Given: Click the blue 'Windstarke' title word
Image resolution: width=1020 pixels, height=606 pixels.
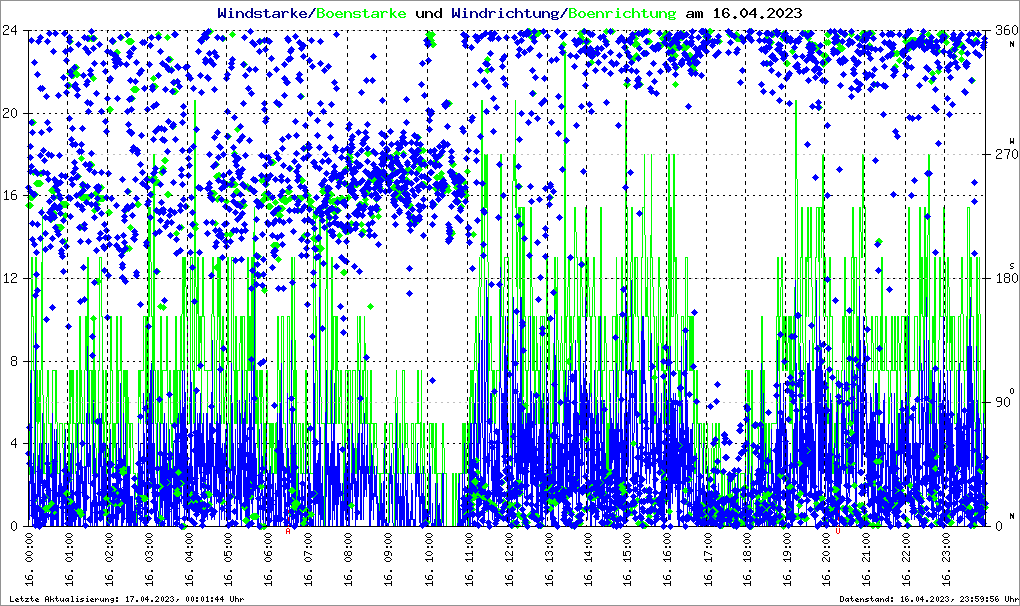Looking at the screenshot, I should click(x=261, y=13).
